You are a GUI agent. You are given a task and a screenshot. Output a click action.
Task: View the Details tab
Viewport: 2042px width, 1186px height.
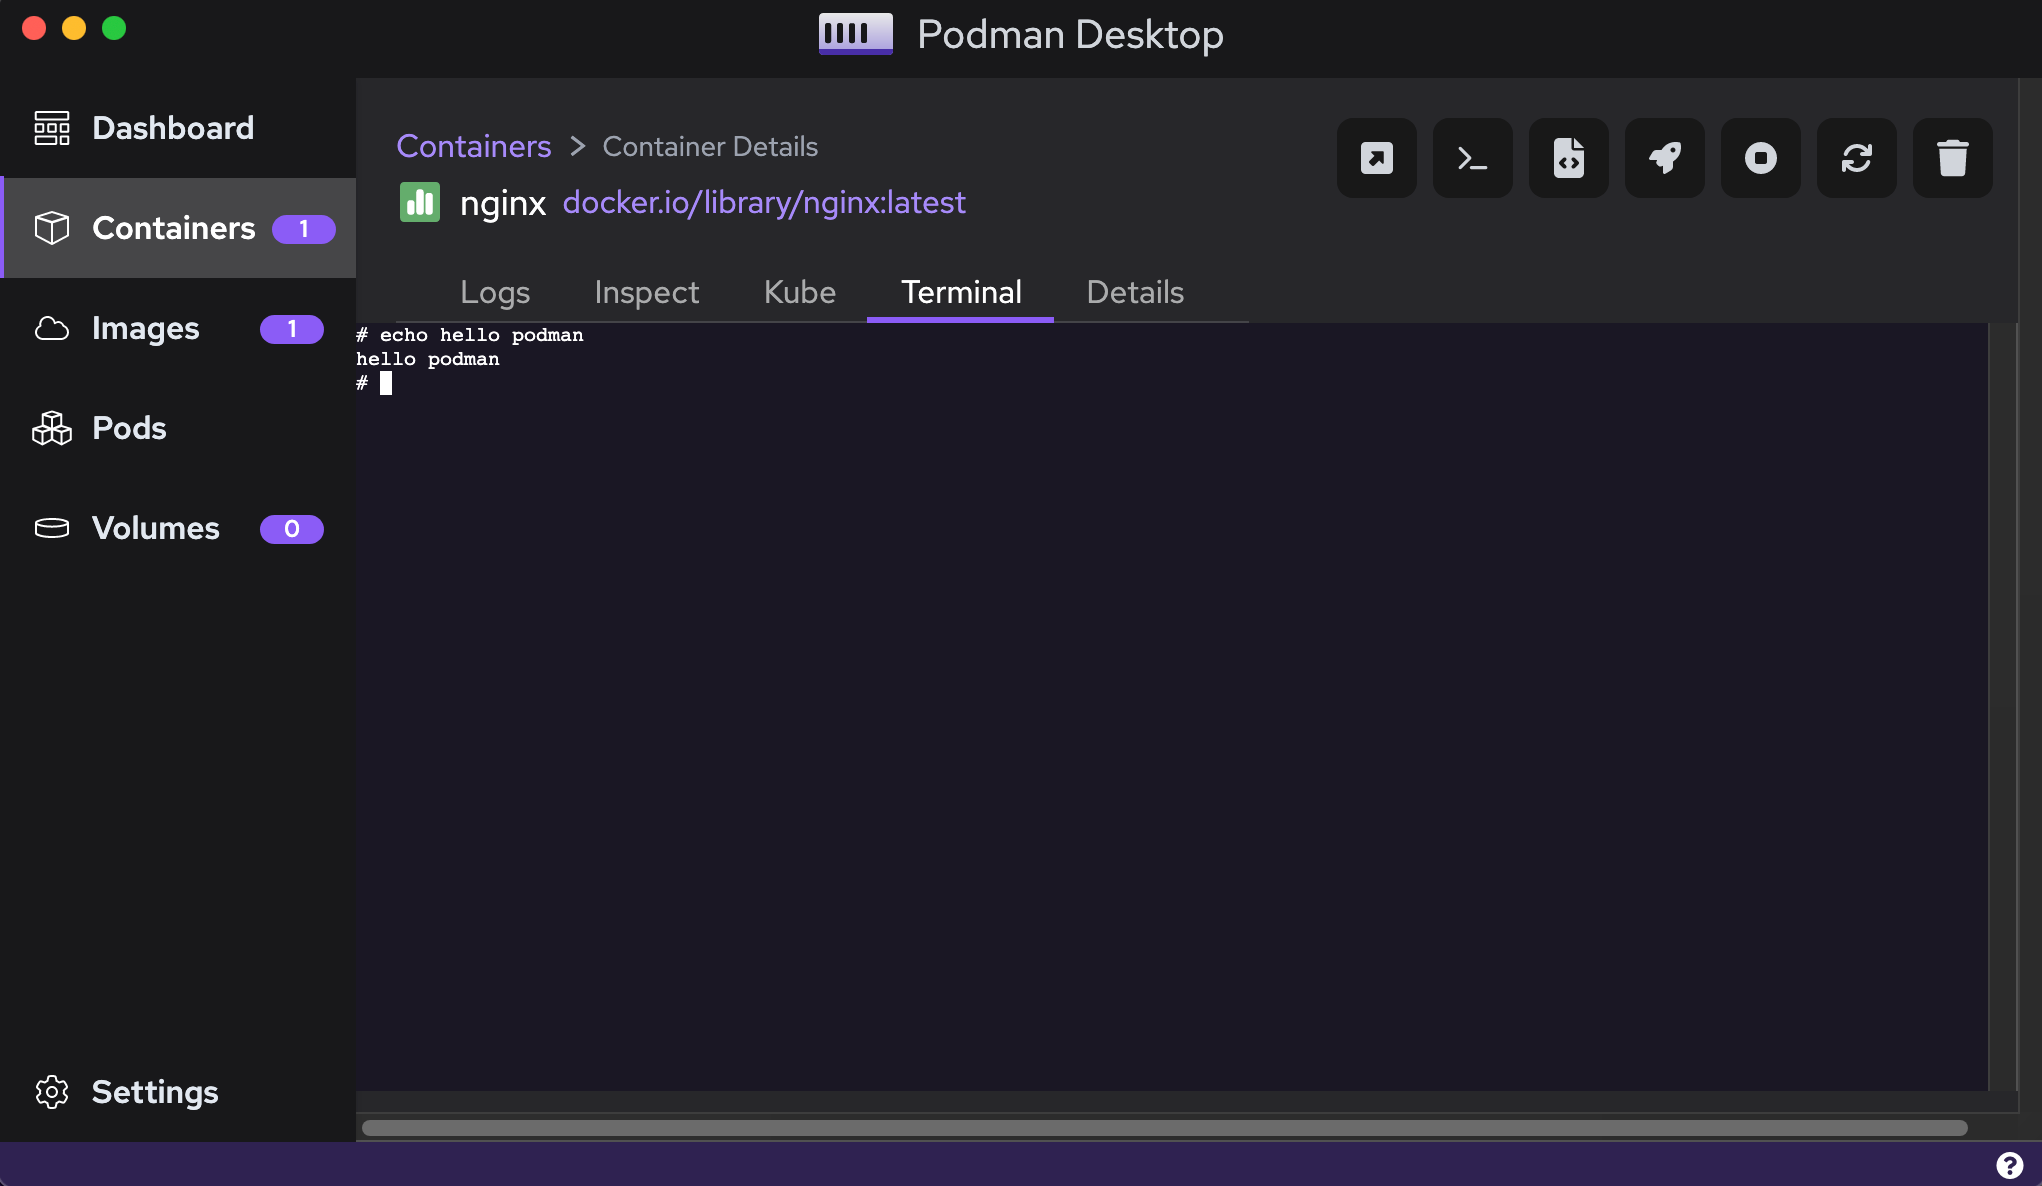click(1134, 292)
